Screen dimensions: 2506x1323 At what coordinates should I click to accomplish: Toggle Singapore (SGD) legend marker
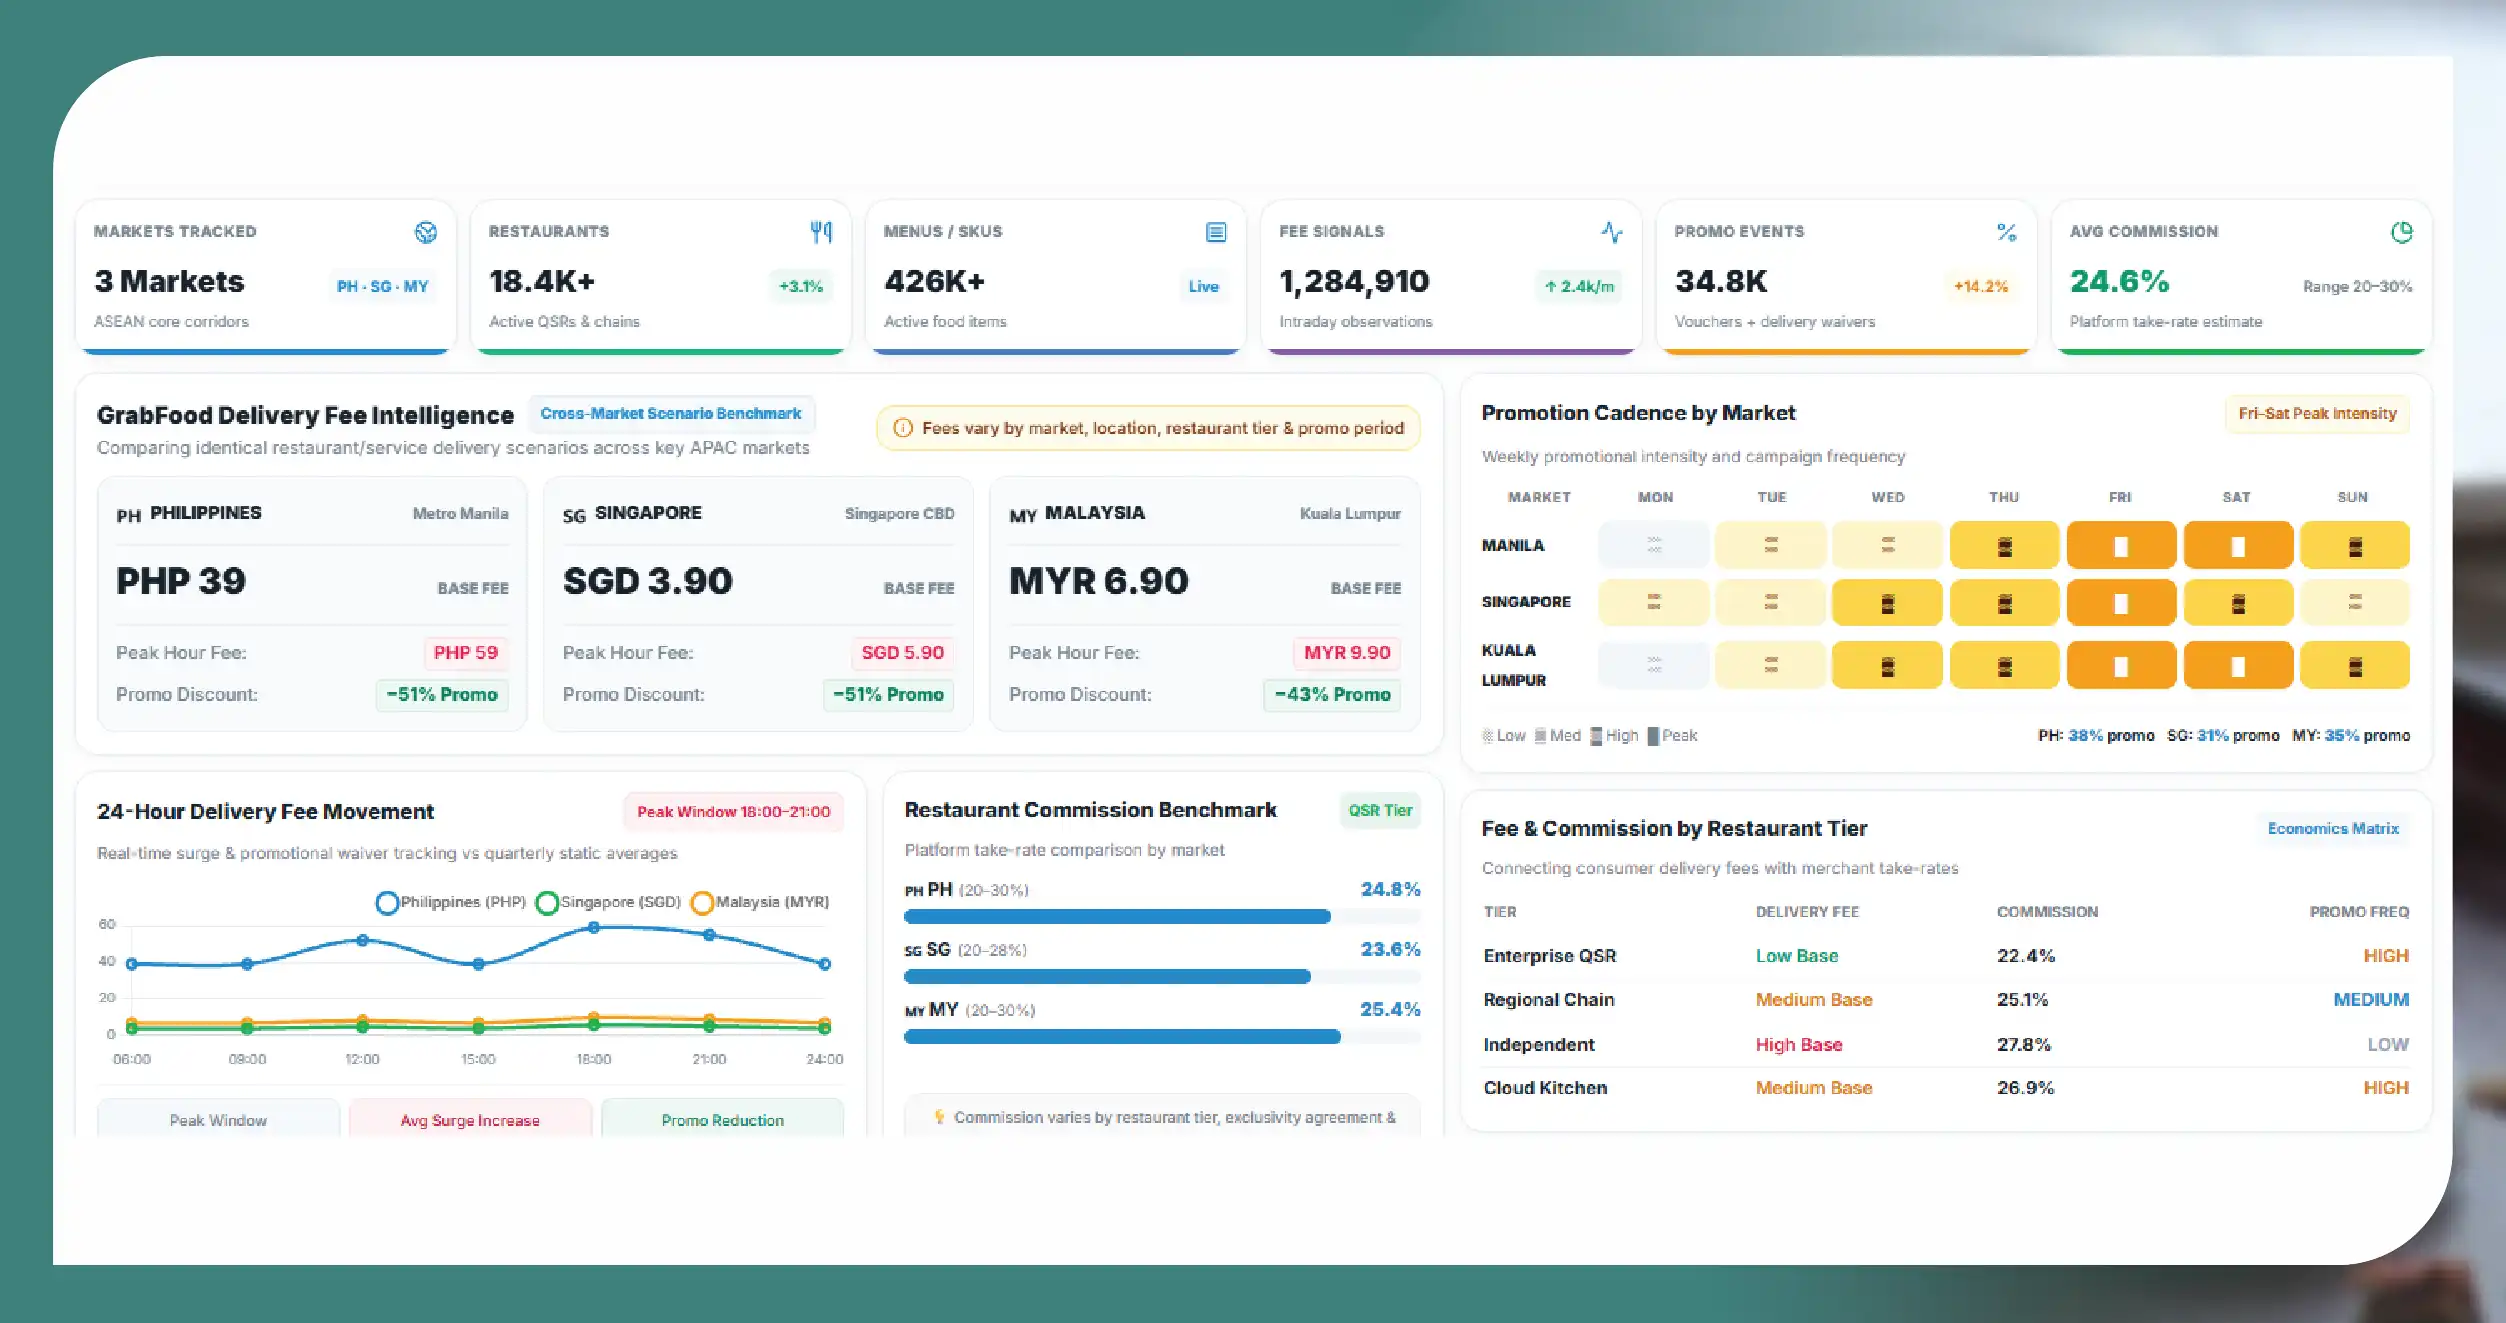click(547, 902)
